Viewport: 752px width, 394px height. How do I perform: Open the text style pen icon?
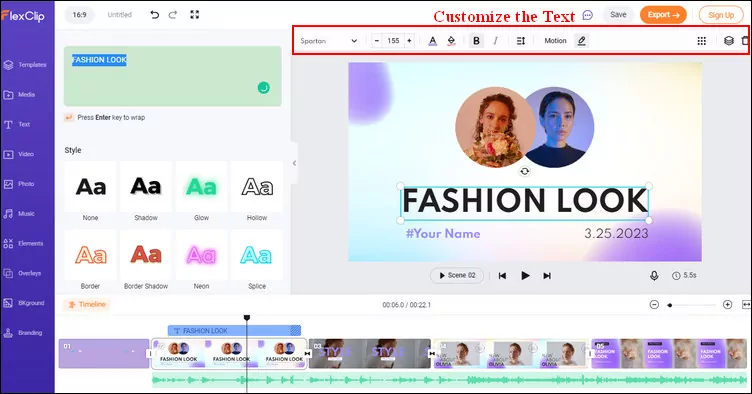[581, 41]
